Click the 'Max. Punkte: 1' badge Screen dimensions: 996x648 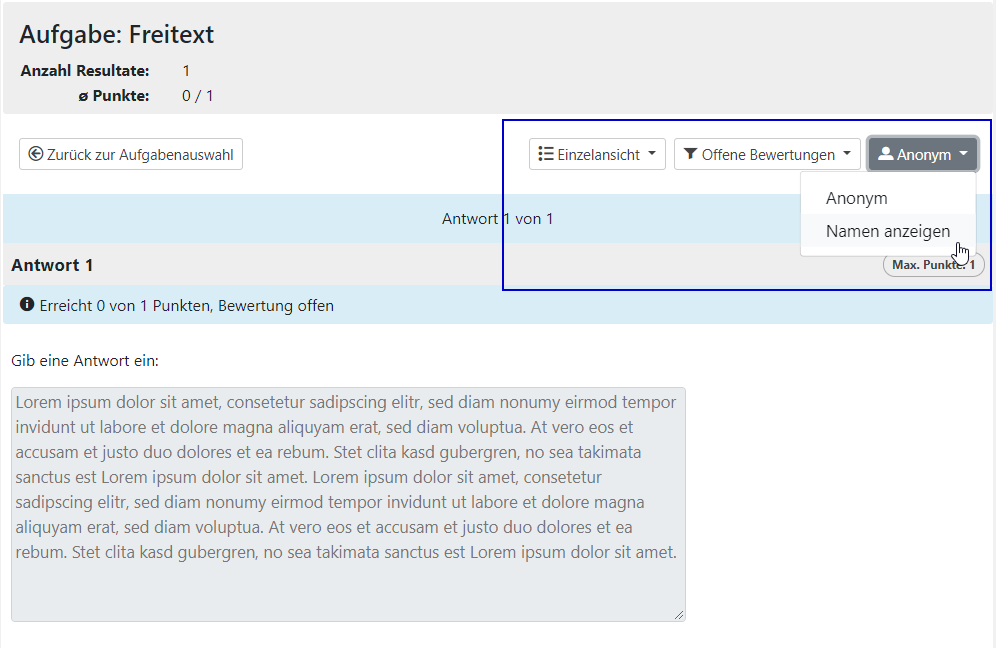click(933, 265)
